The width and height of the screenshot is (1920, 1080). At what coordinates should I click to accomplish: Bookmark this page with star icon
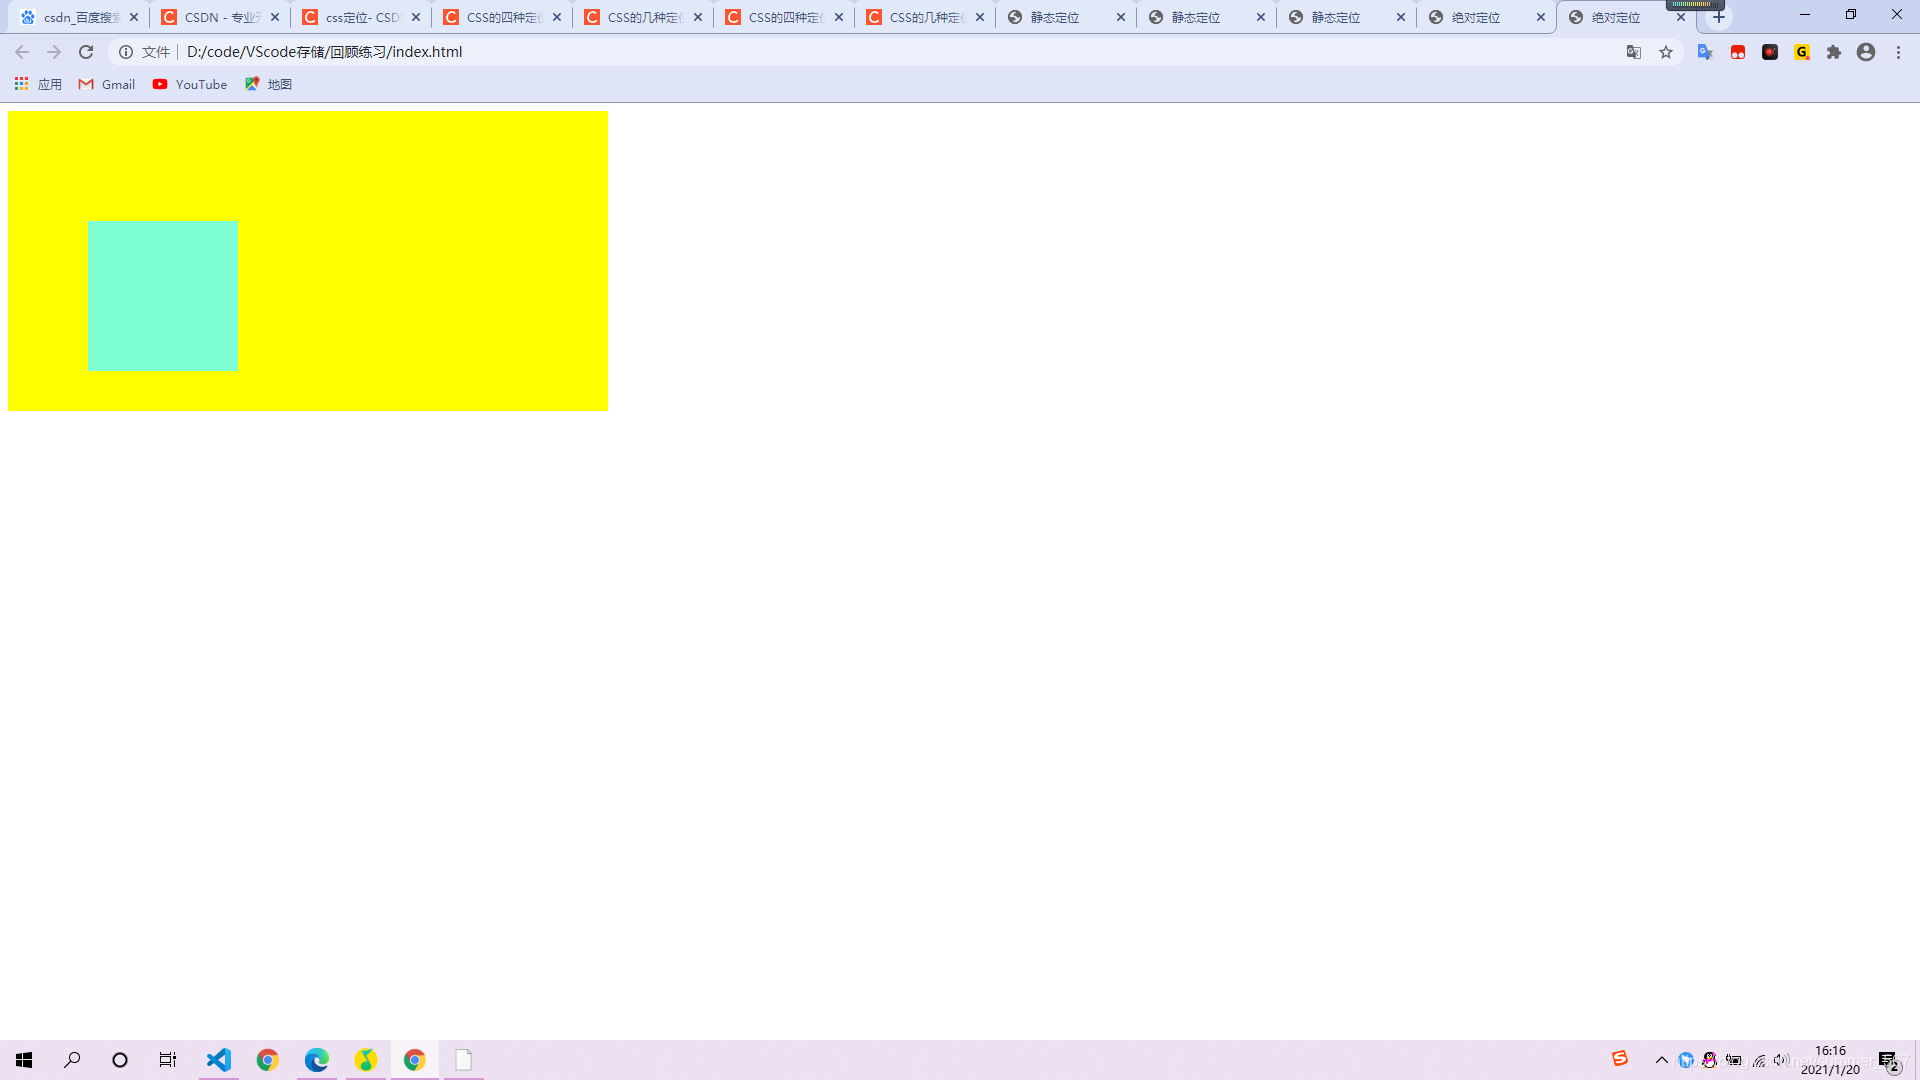pyautogui.click(x=1666, y=52)
